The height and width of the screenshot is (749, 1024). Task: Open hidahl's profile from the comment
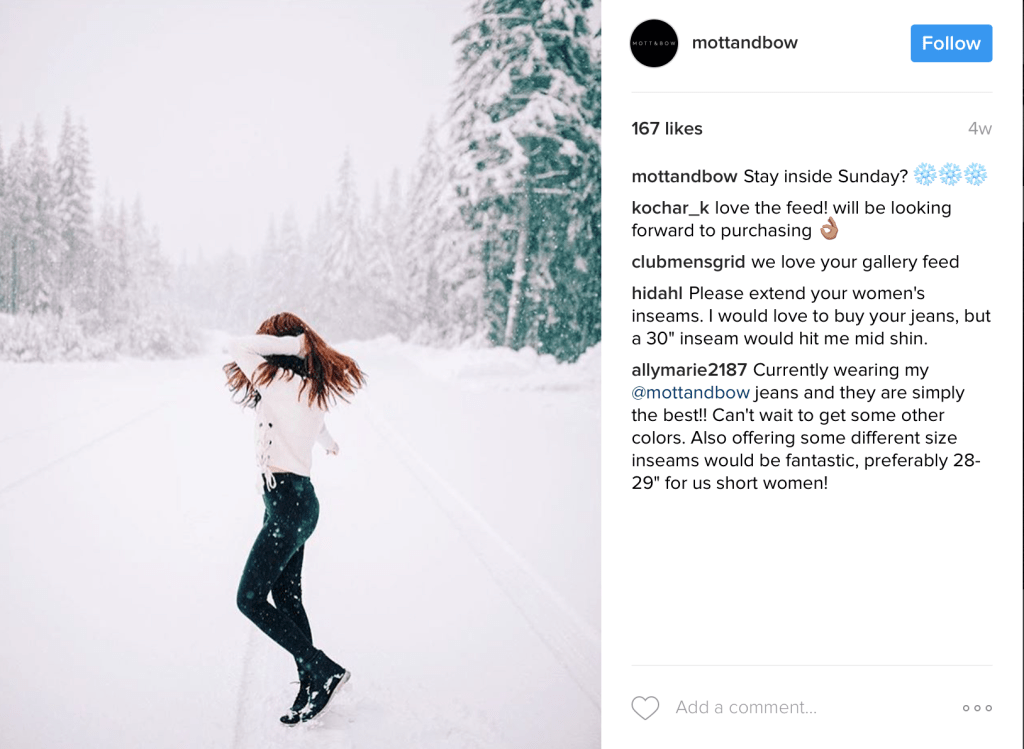coord(657,294)
